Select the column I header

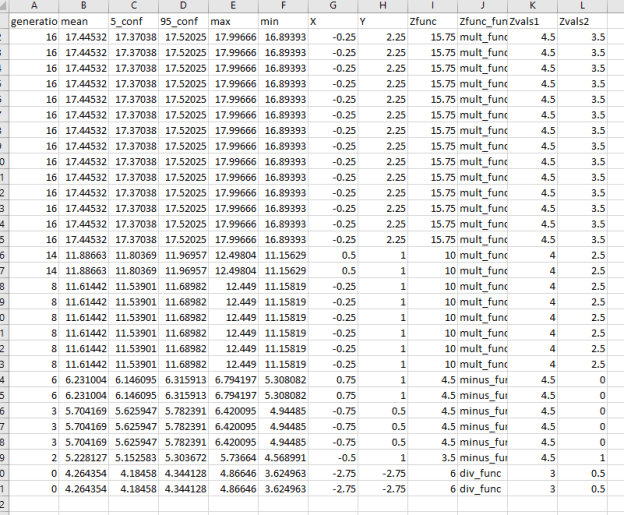pos(431,6)
